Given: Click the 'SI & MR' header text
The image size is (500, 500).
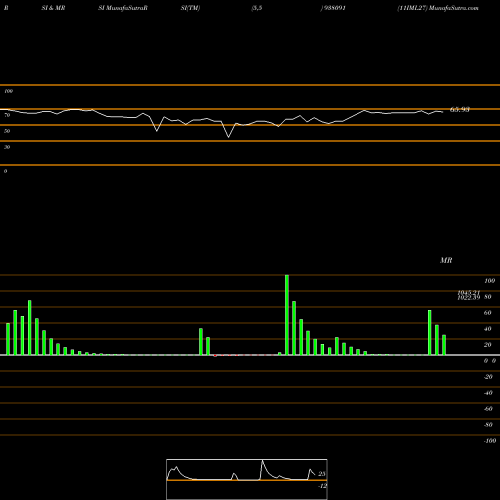Looking at the screenshot, I should coord(53,8).
